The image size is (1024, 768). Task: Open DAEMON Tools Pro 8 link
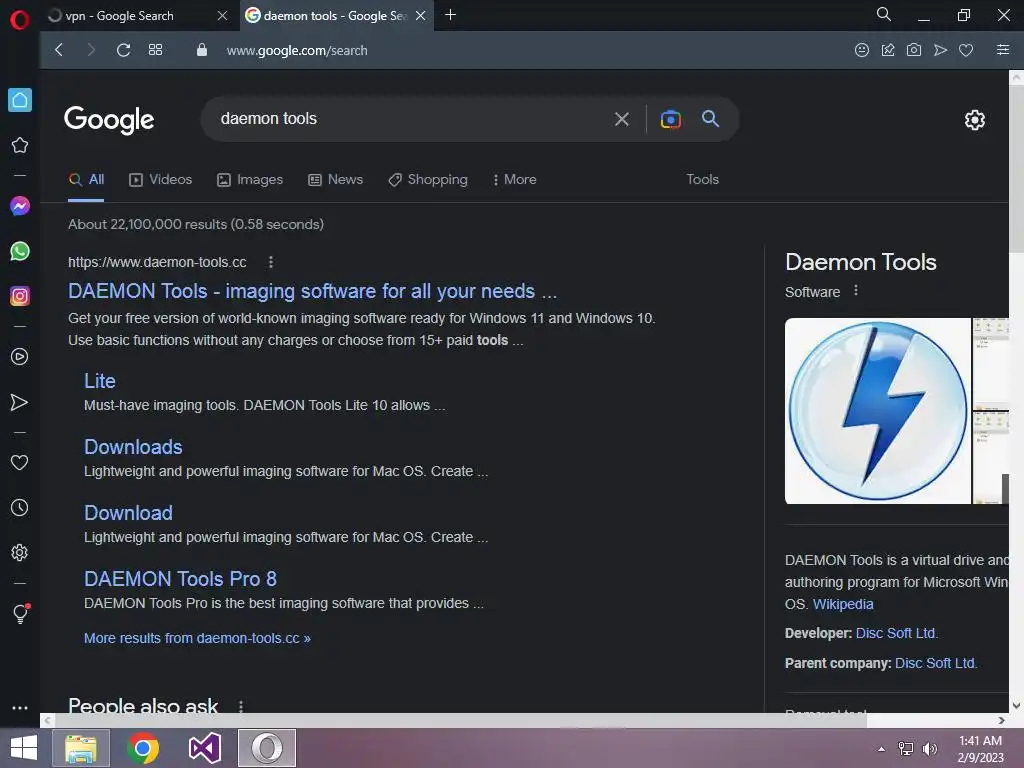click(180, 579)
